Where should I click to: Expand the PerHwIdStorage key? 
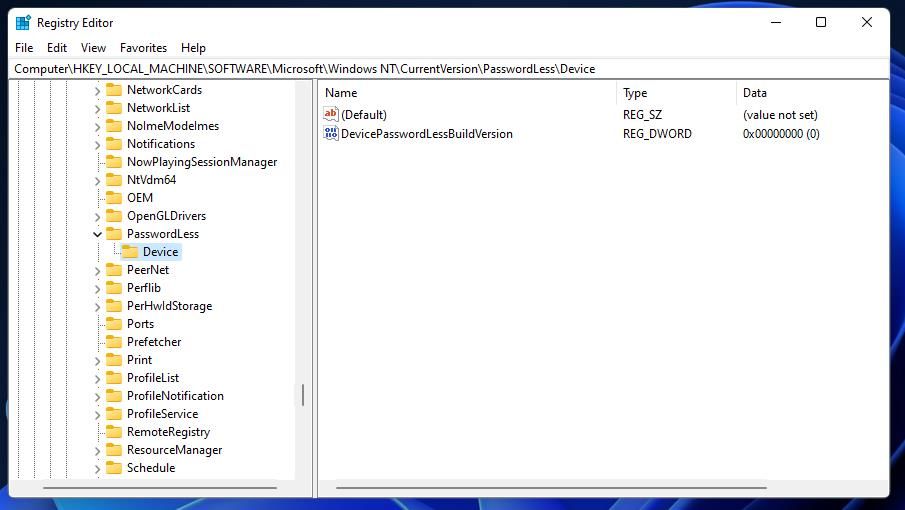tap(98, 306)
